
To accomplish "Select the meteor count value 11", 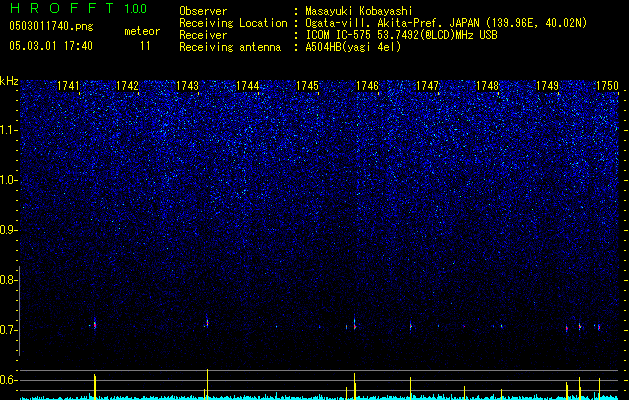I will coord(145,46).
